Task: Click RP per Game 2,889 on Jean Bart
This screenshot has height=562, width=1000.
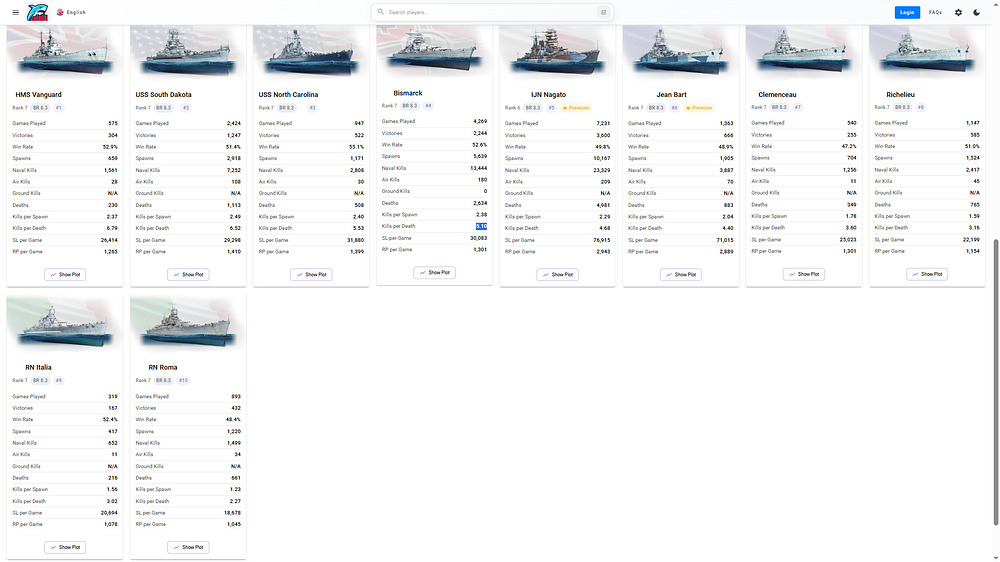Action: point(726,252)
